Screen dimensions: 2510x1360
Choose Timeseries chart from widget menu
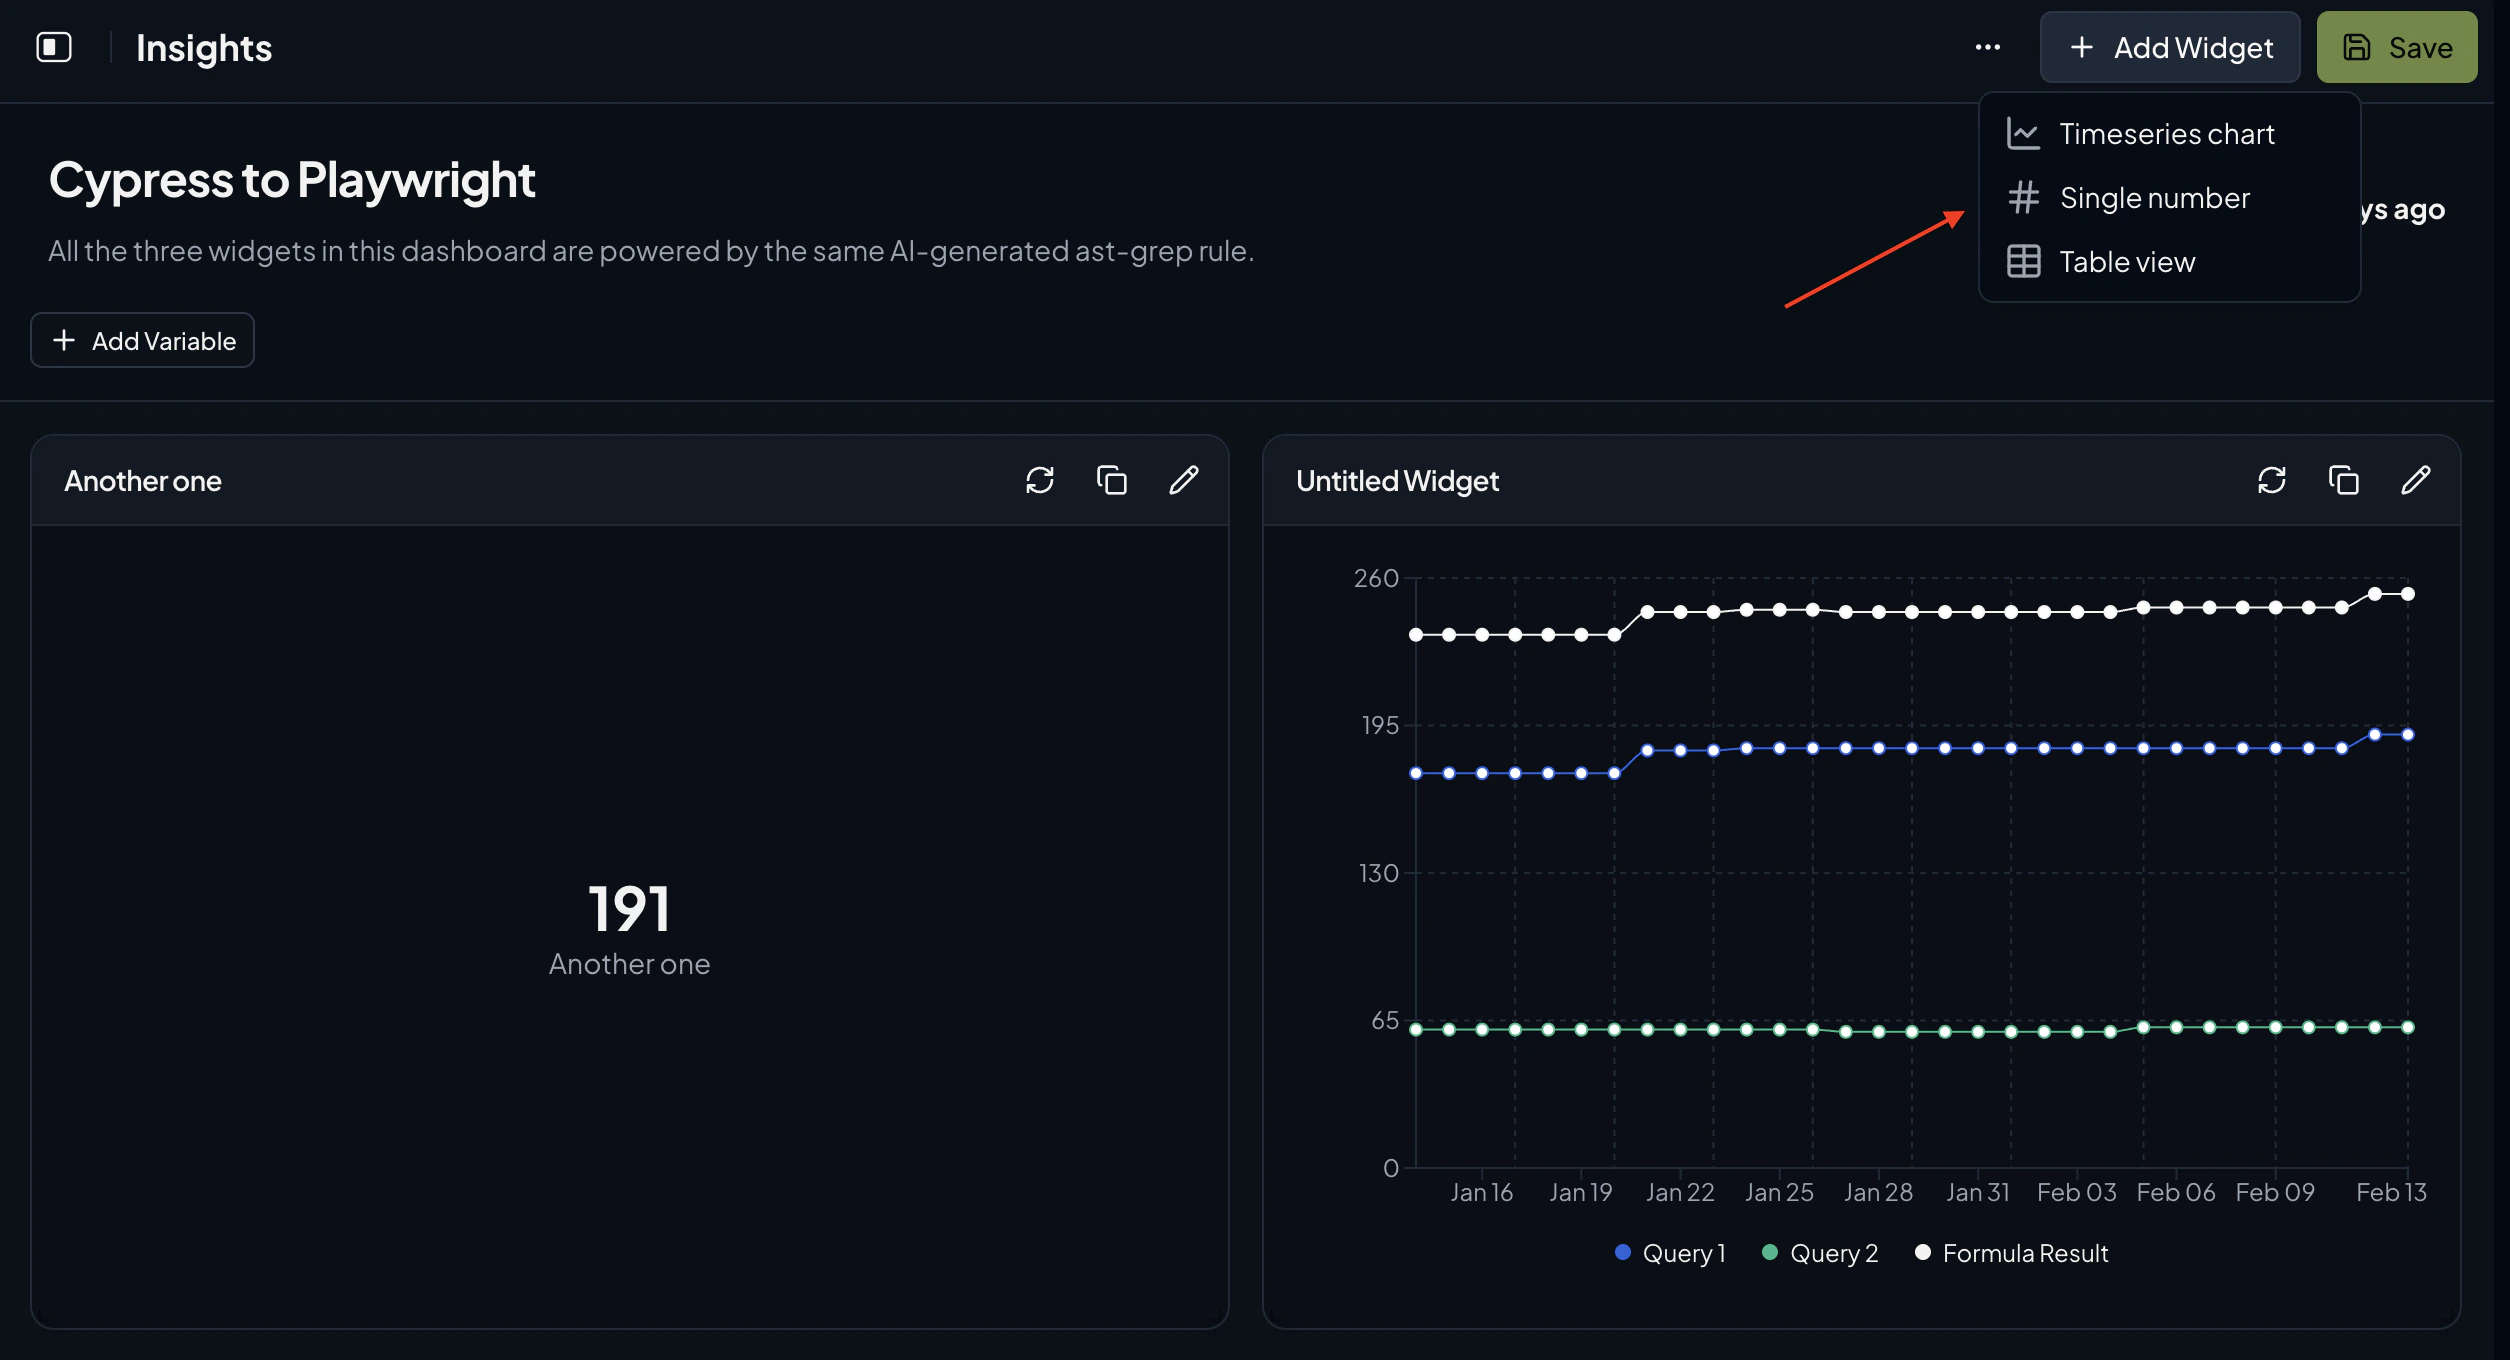point(2167,132)
